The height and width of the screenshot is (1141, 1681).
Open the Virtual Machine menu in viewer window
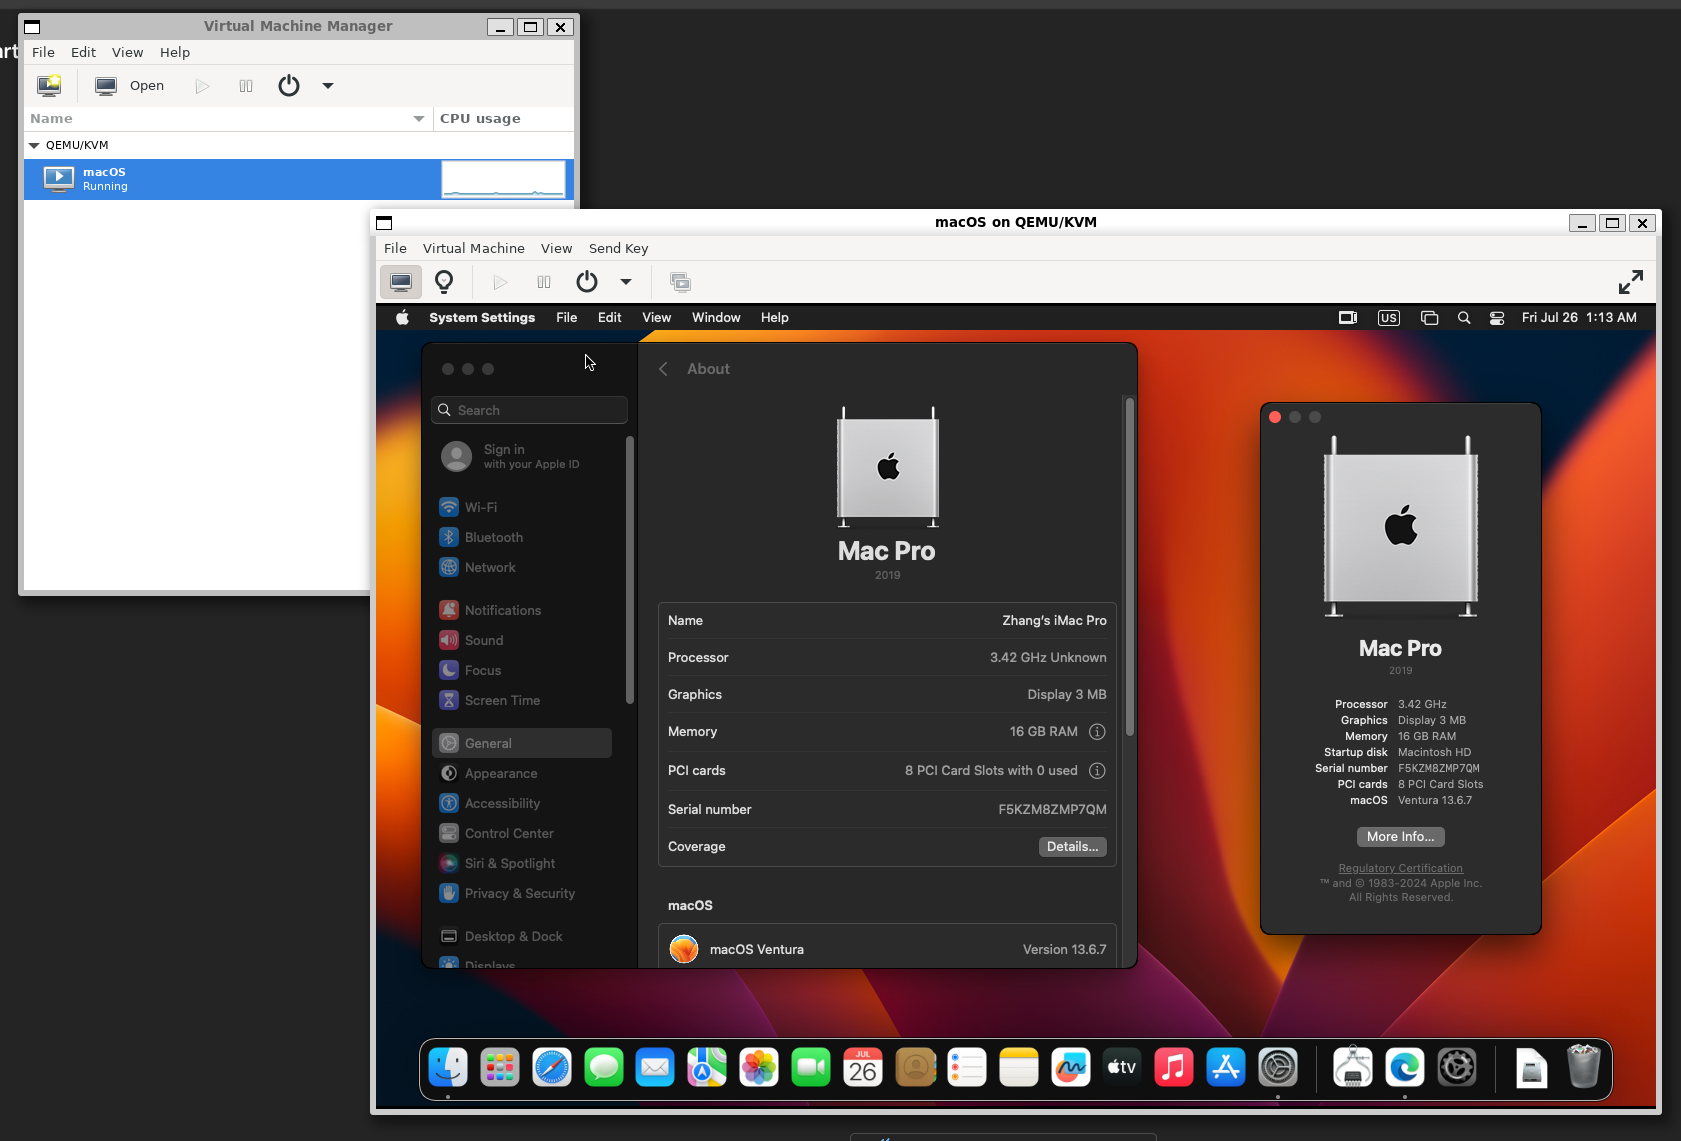[474, 248]
